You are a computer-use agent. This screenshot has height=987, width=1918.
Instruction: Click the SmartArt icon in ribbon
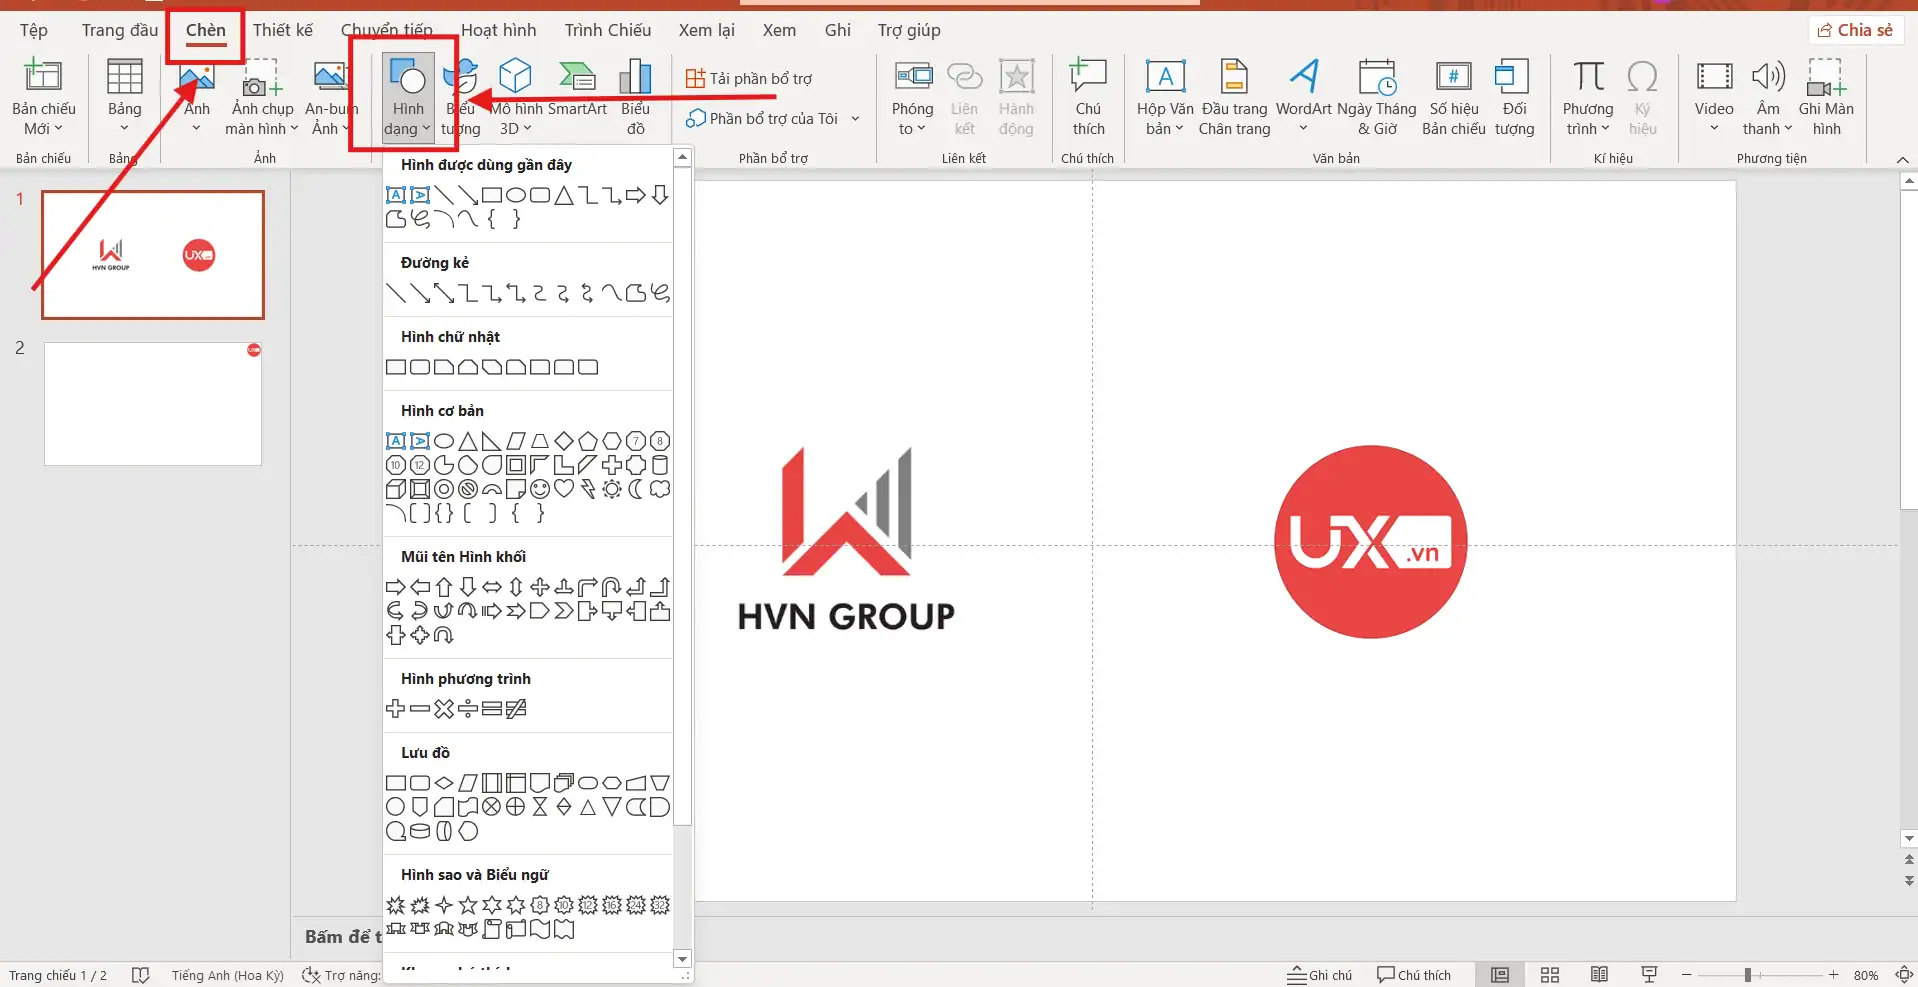coord(577,97)
